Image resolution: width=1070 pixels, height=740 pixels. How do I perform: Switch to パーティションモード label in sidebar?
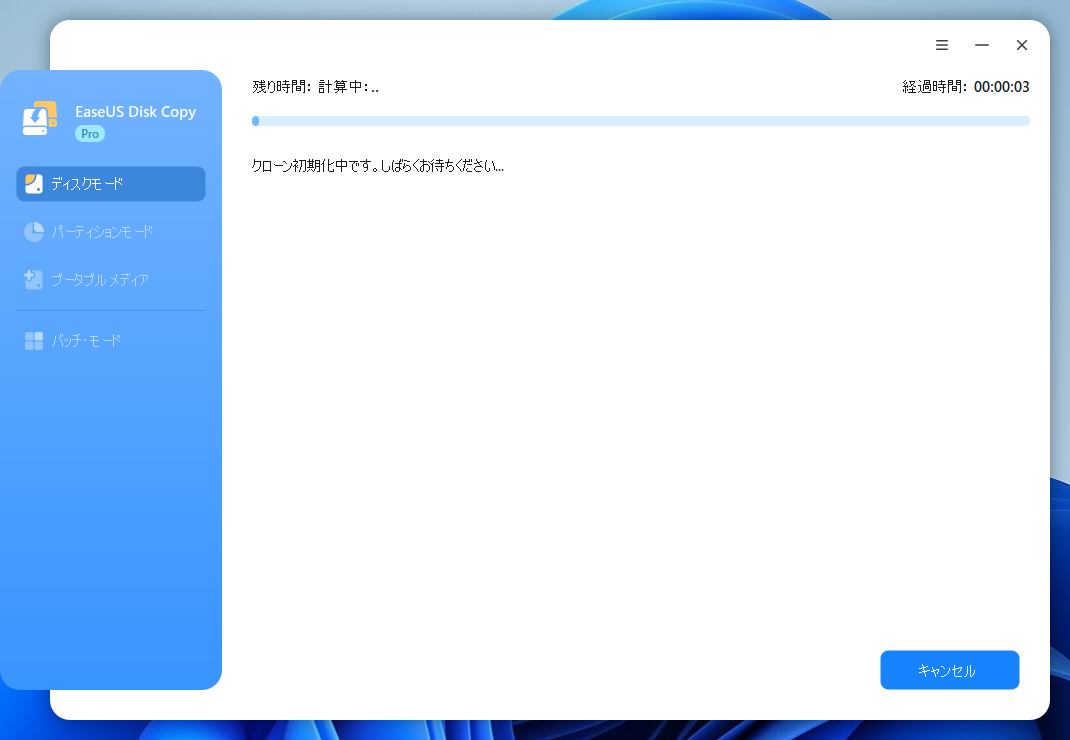tap(102, 232)
